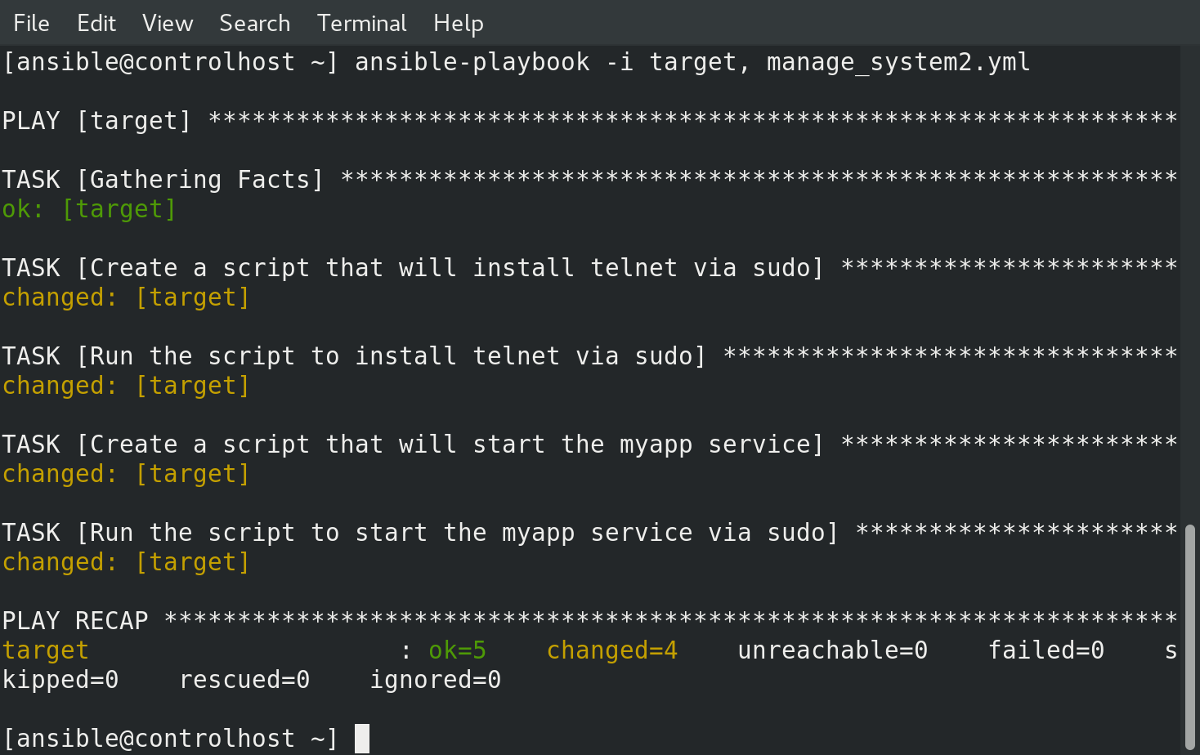Click the changed=4 recap statistic

coord(612,649)
